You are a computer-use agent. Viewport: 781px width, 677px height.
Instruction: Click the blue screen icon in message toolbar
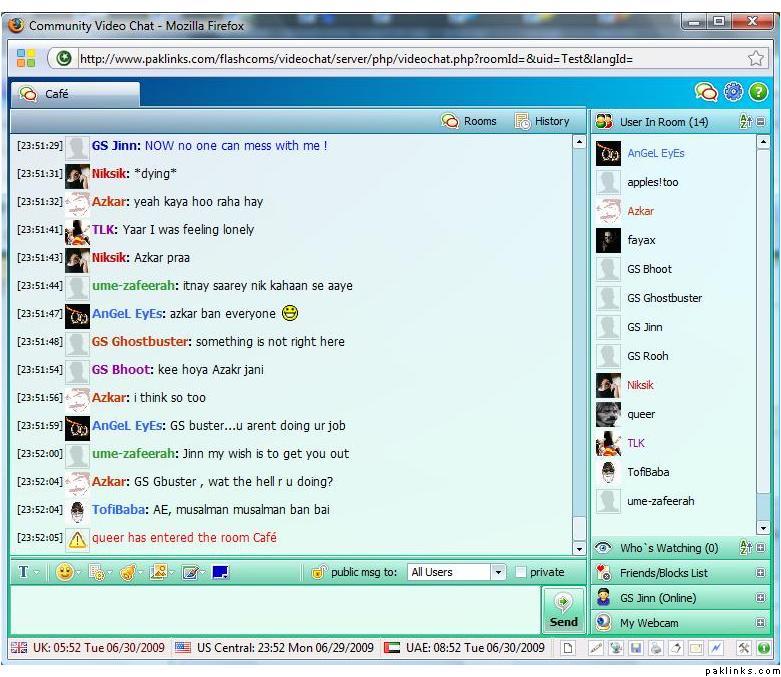coord(220,572)
